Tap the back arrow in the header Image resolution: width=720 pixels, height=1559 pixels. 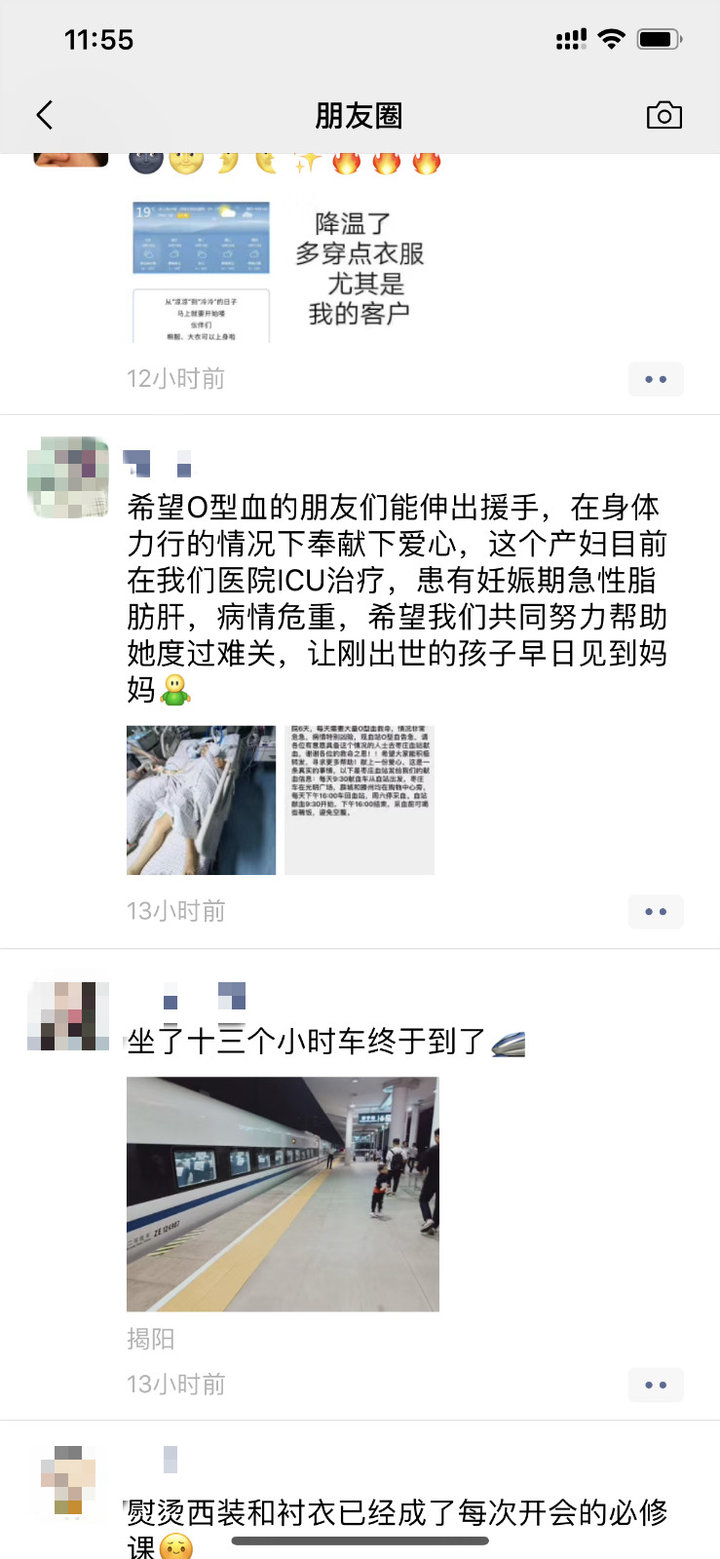pyautogui.click(x=44, y=116)
